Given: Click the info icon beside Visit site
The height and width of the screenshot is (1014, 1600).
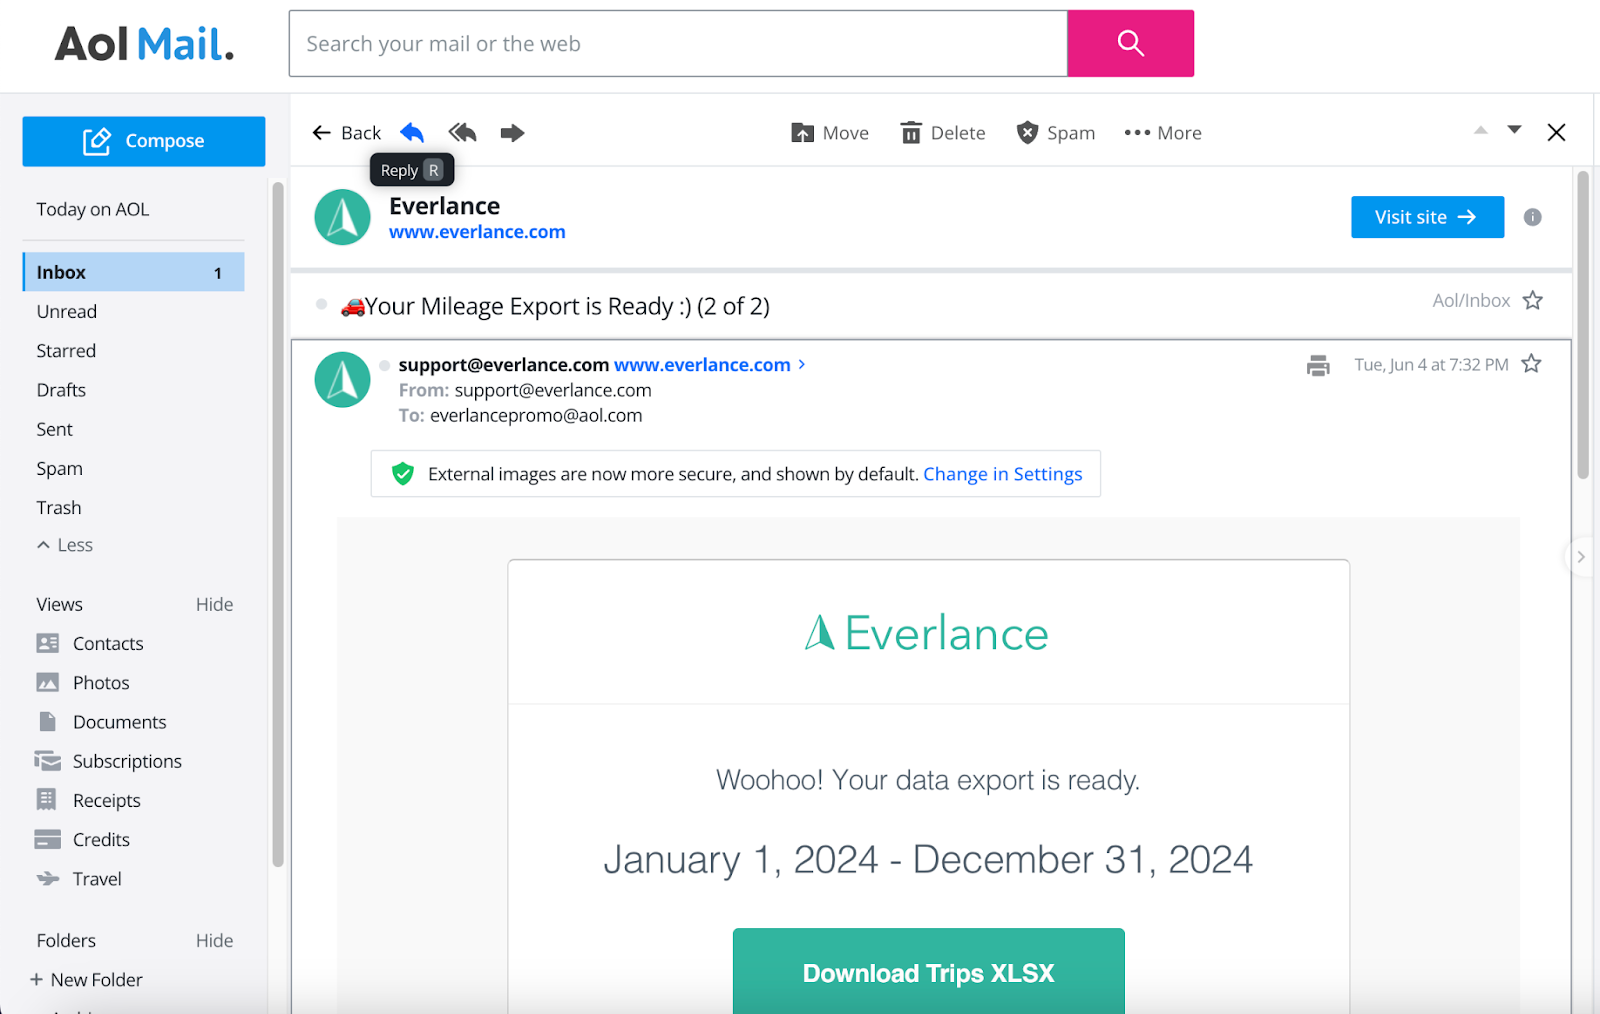Looking at the screenshot, I should click(1532, 217).
